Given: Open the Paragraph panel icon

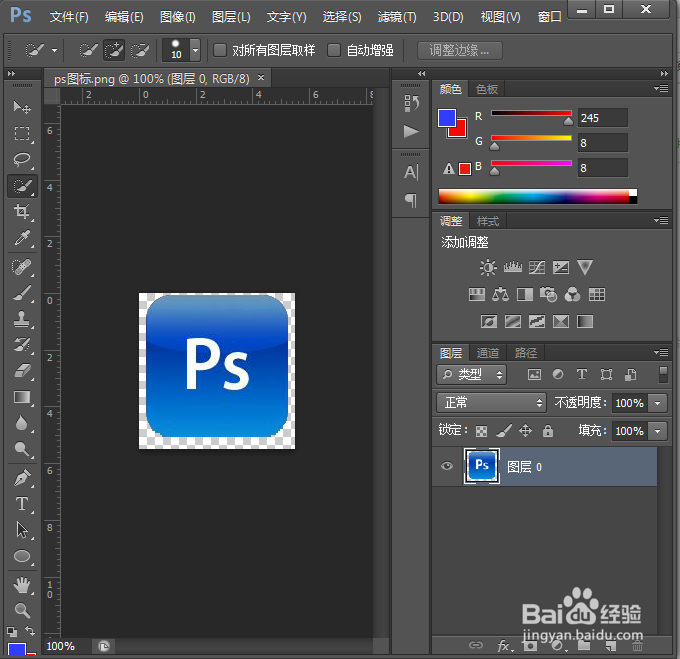Looking at the screenshot, I should point(411,200).
